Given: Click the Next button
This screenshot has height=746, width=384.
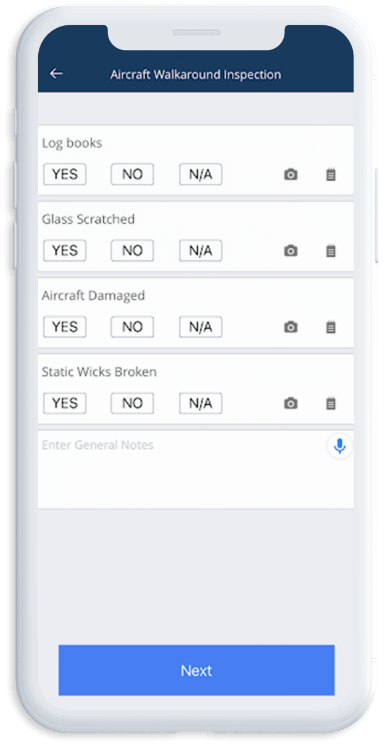Looking at the screenshot, I should (x=197, y=670).
